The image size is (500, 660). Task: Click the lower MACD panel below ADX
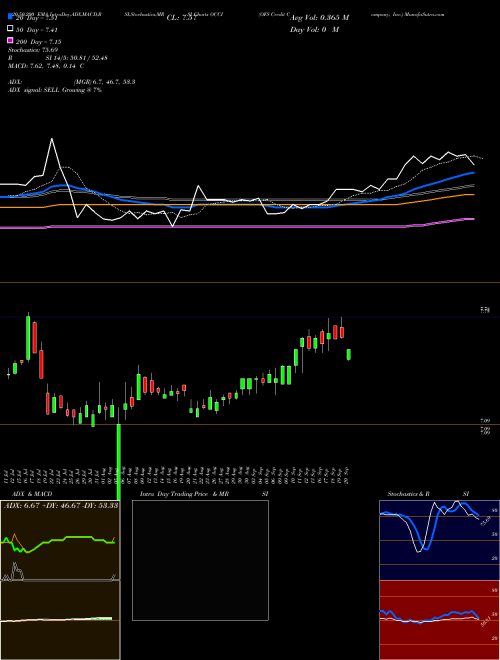coord(60,620)
